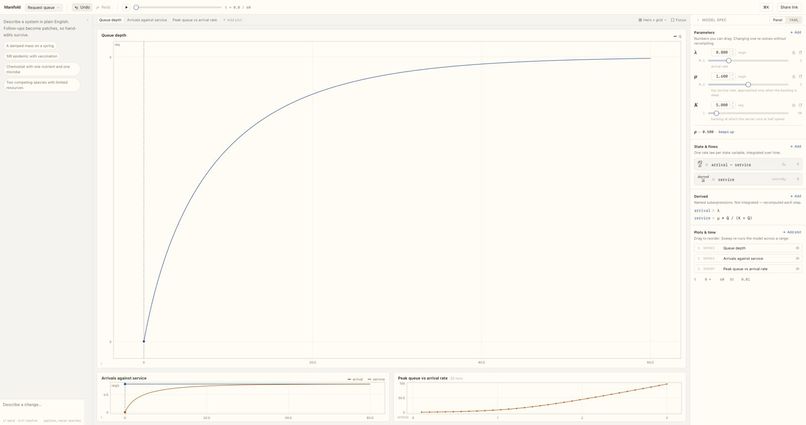Click the lock icon on the K row
Viewport: 806px width, 425px height.
[793, 105]
